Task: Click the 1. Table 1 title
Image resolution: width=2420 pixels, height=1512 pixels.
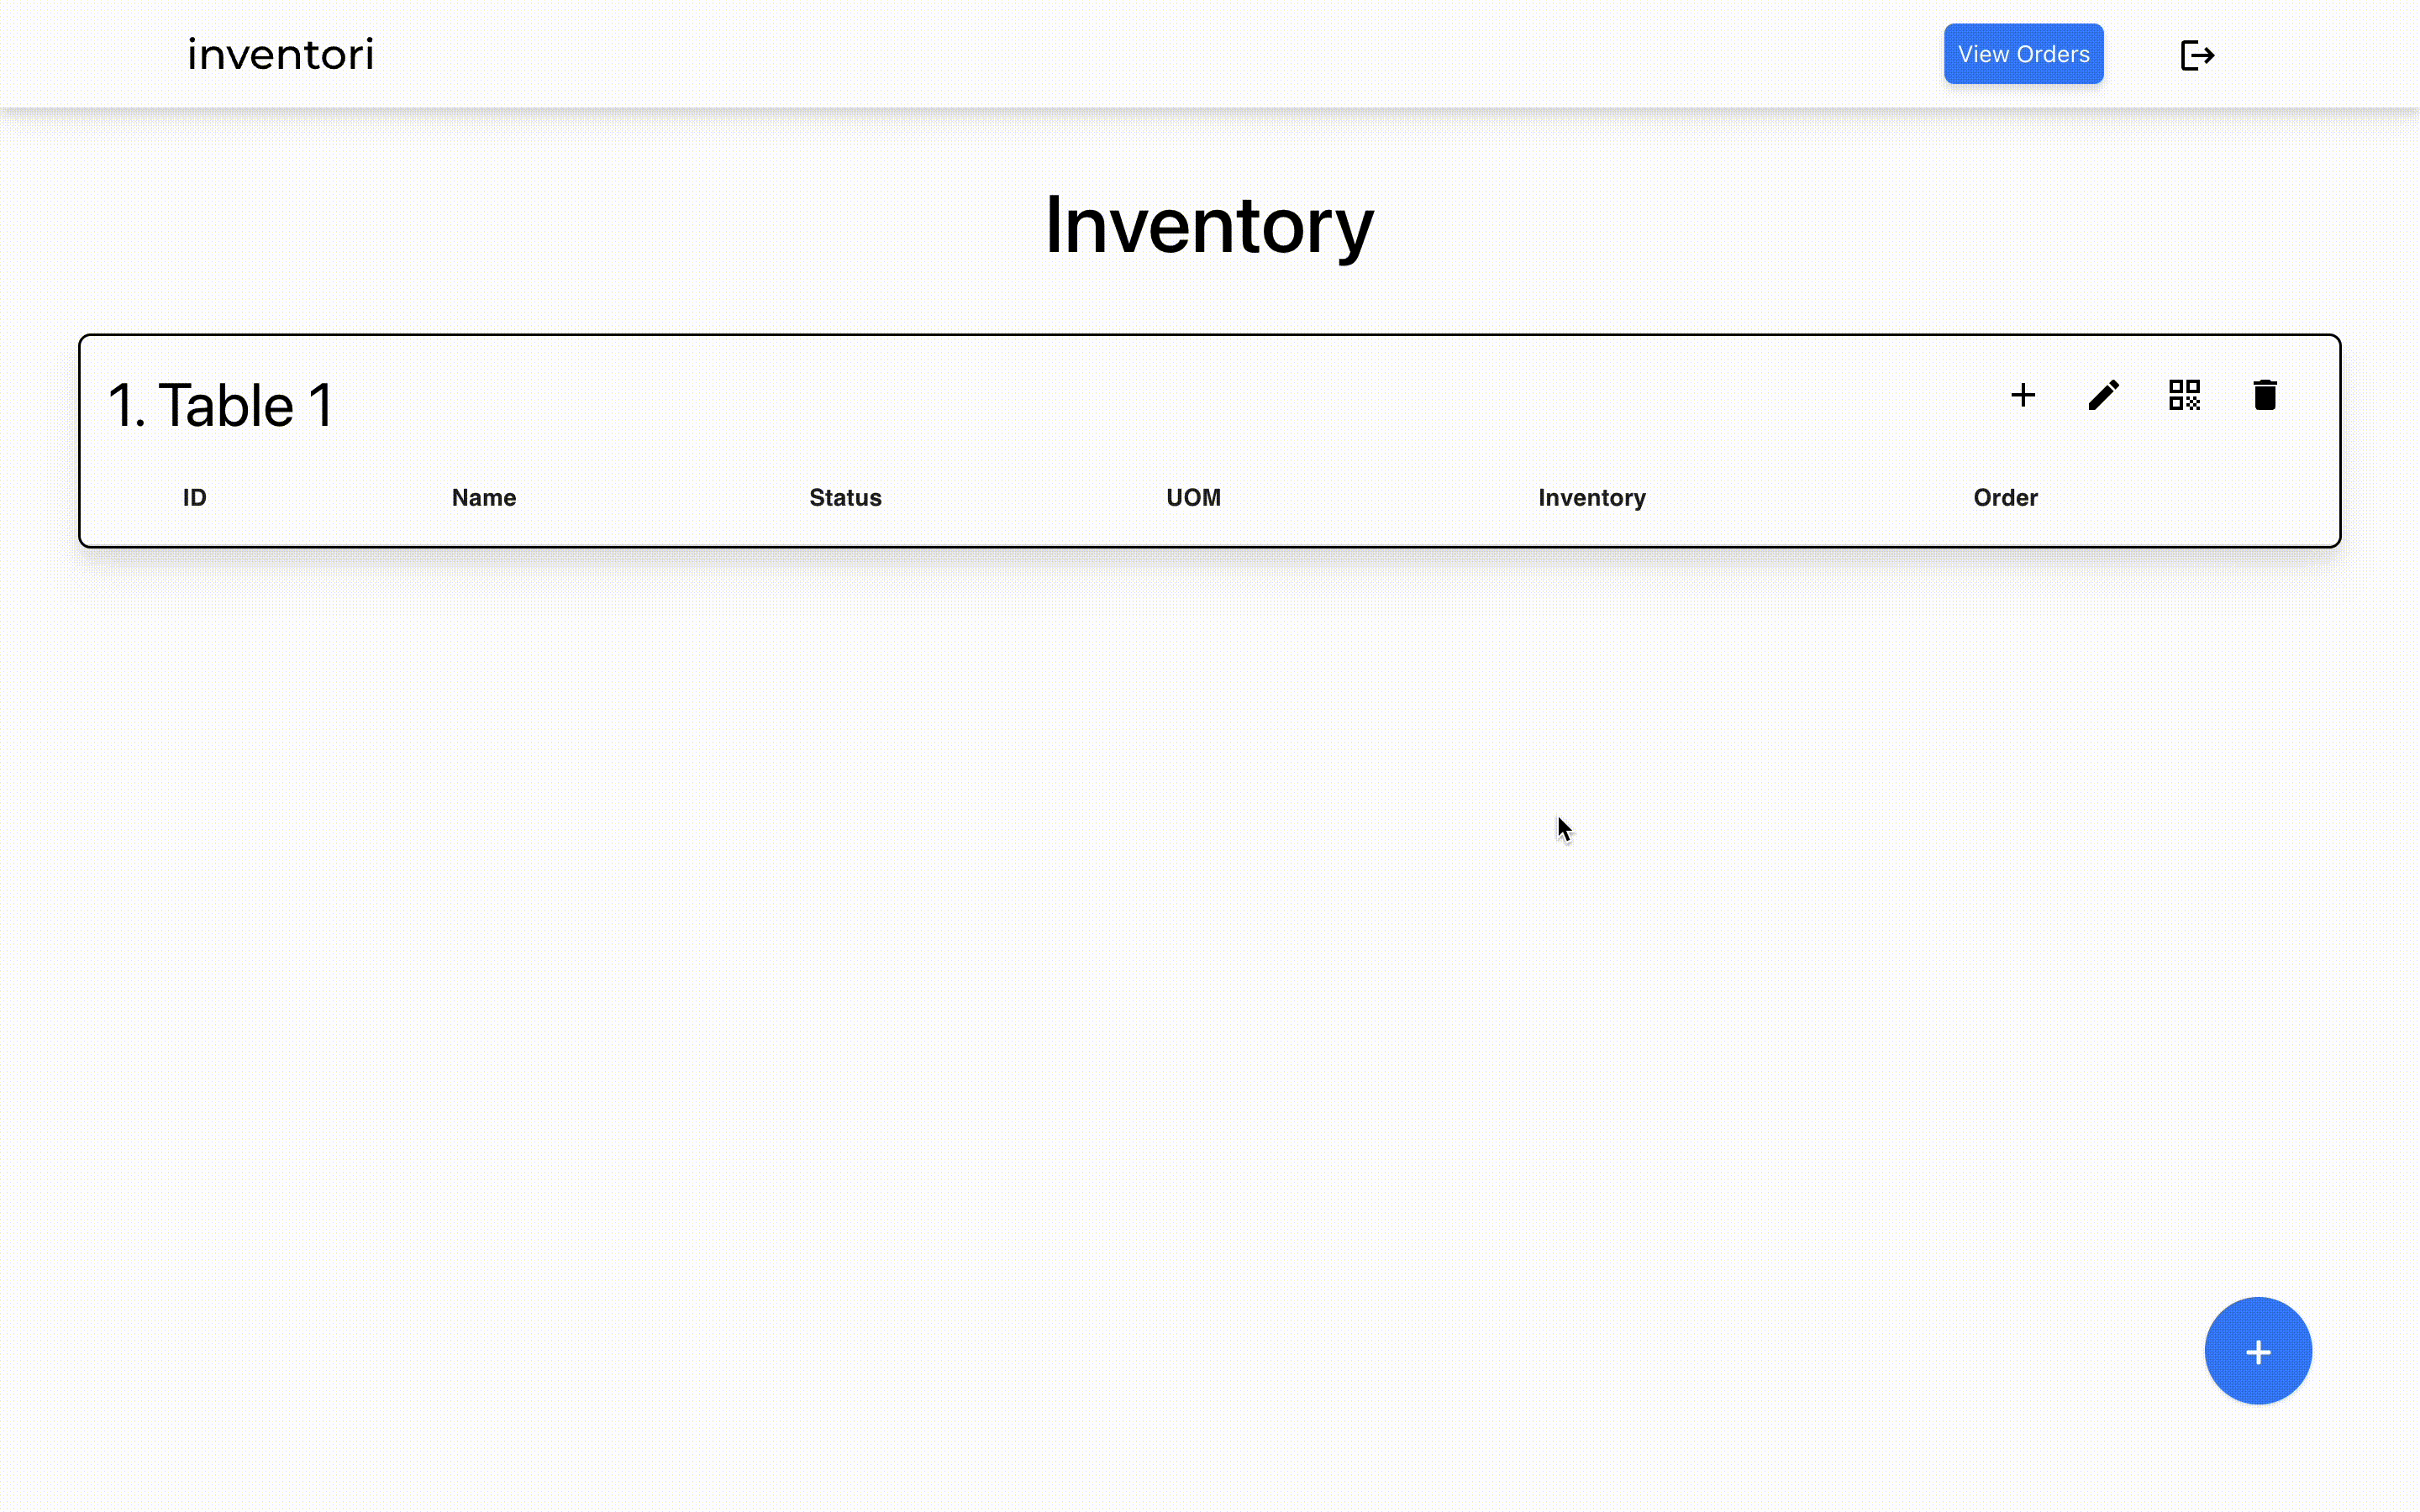Action: 220,405
